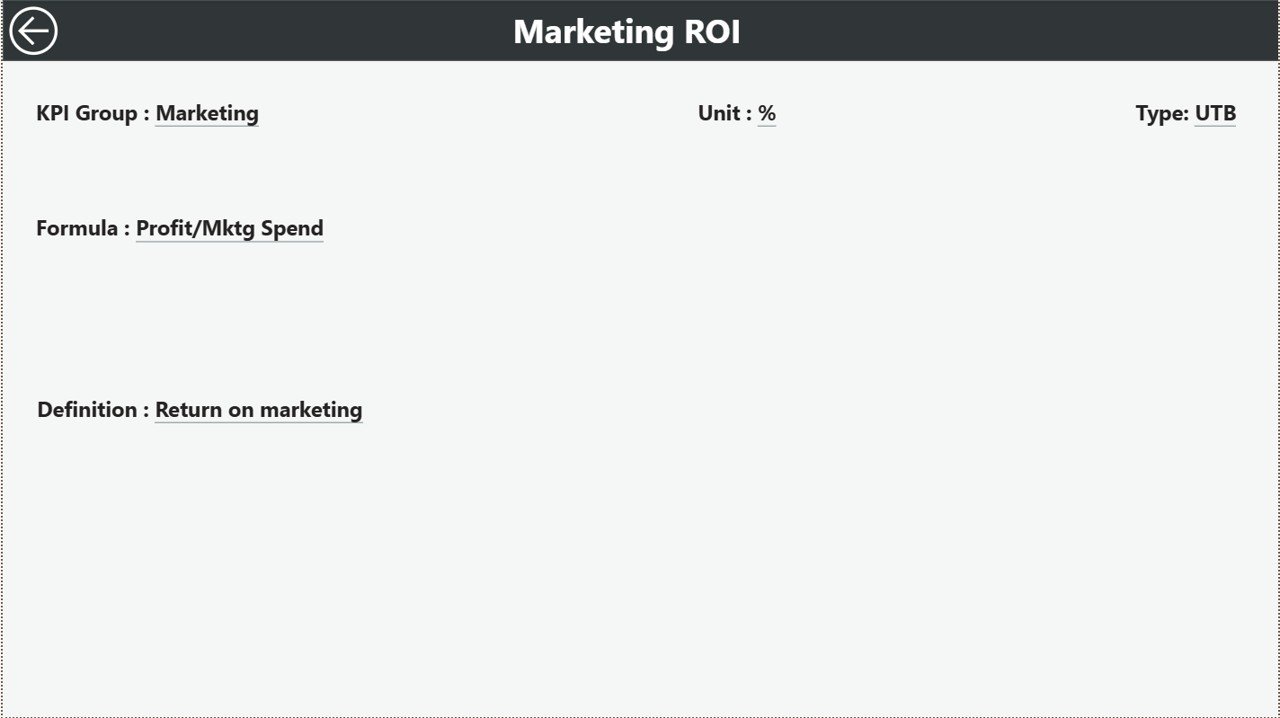Click the Profit/Mktg Spend formula text
The width and height of the screenshot is (1280, 718).
pyautogui.click(x=229, y=228)
